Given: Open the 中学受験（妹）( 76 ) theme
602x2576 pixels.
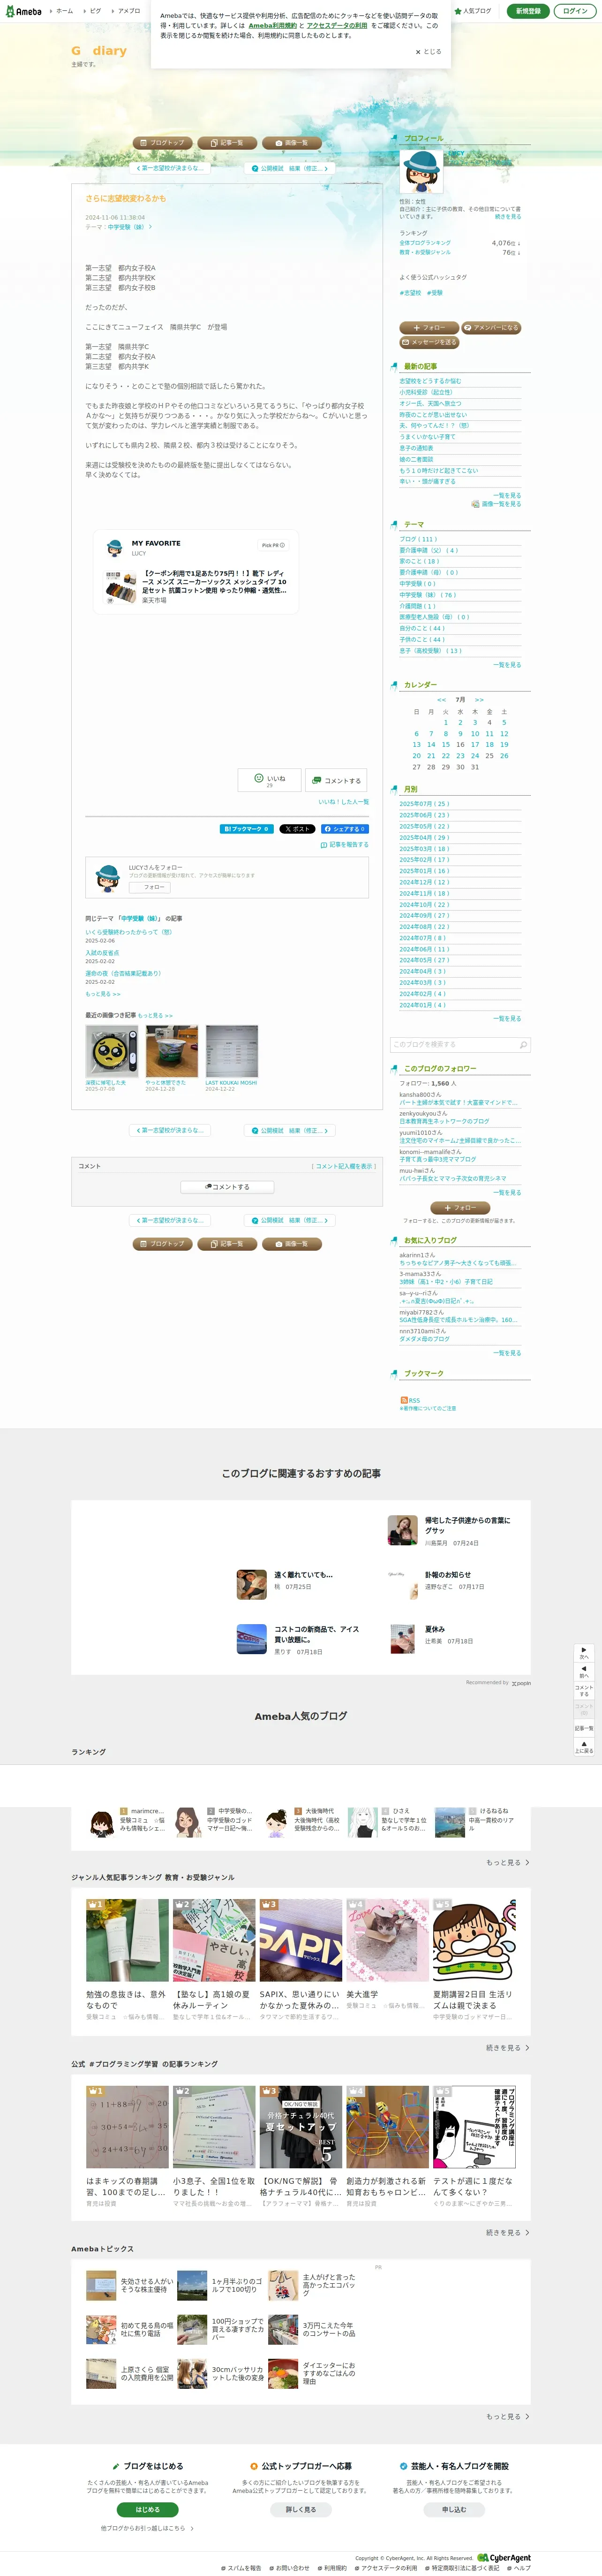Looking at the screenshot, I should point(427,595).
